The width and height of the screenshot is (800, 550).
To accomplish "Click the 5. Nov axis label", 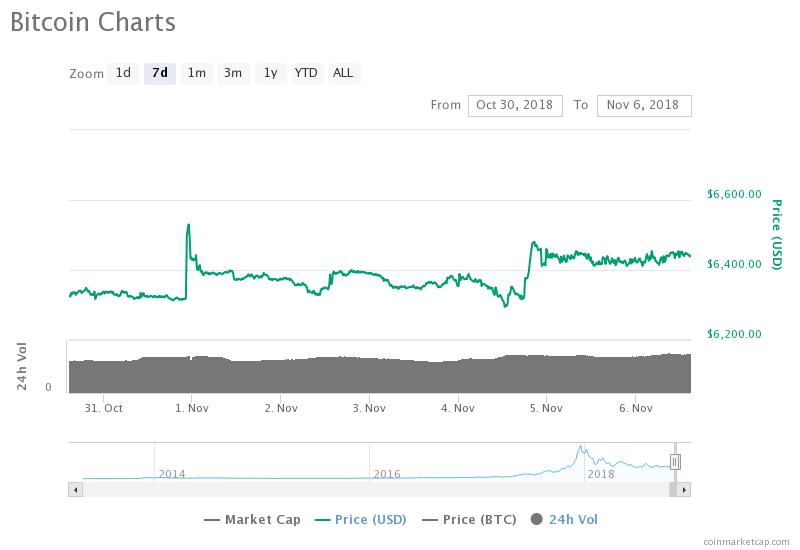I will tap(546, 408).
